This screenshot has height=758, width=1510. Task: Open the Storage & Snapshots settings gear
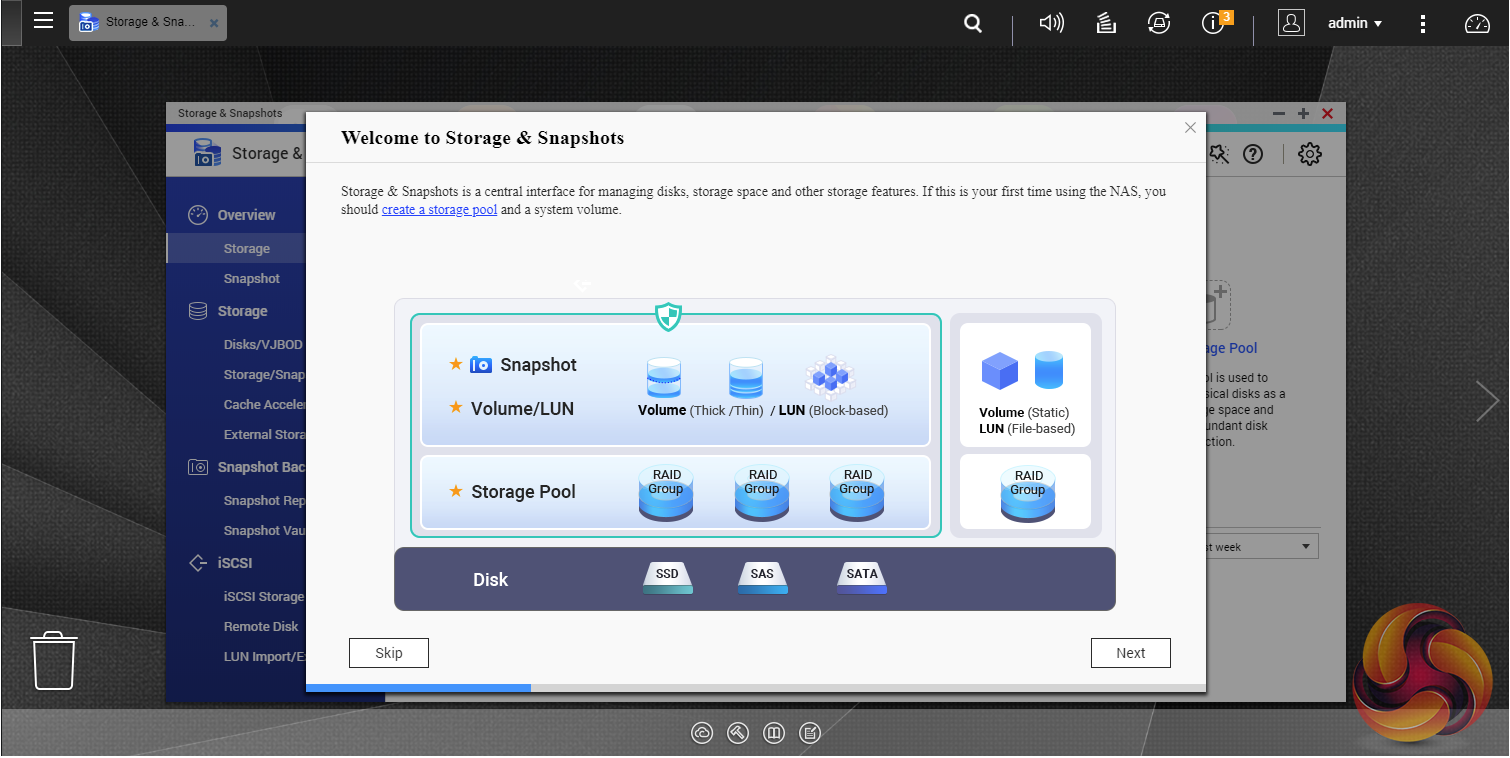tap(1310, 154)
